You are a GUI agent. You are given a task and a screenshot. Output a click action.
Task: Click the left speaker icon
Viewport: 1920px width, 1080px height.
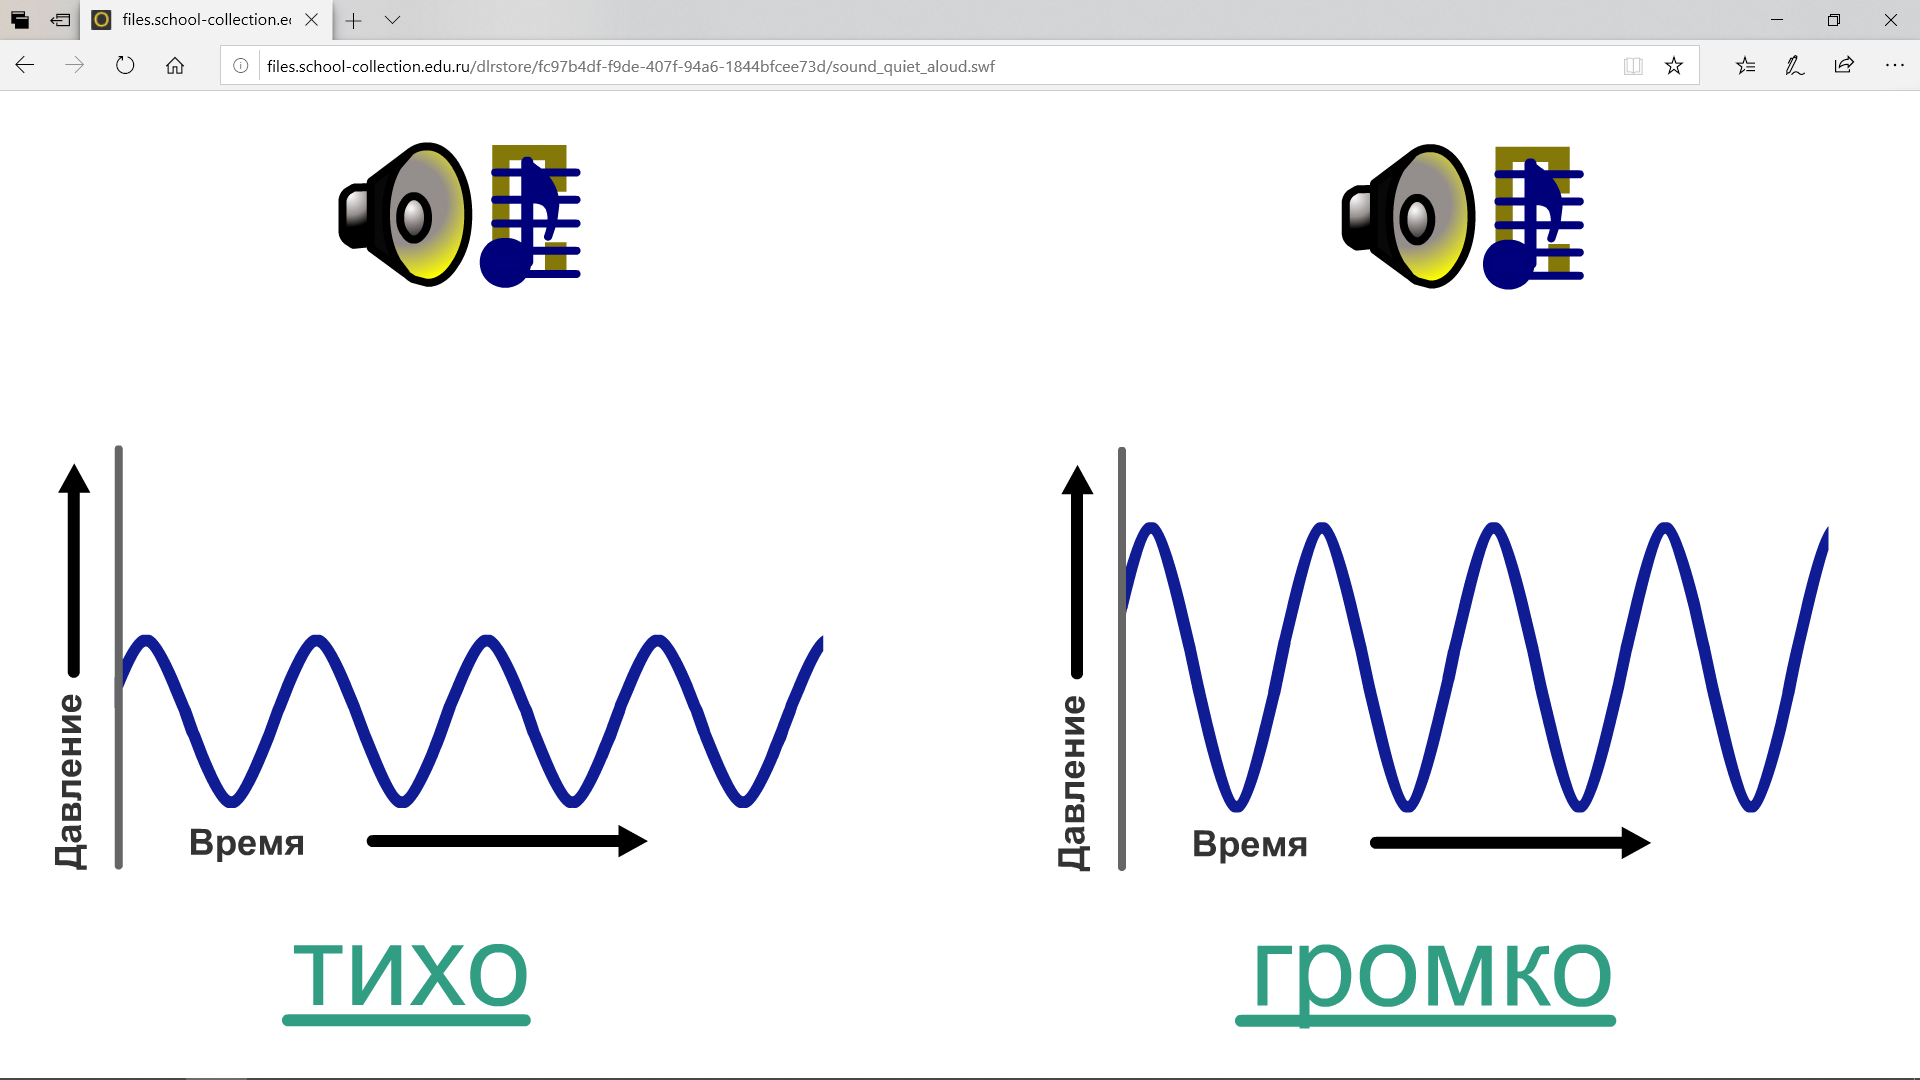pyautogui.click(x=402, y=214)
